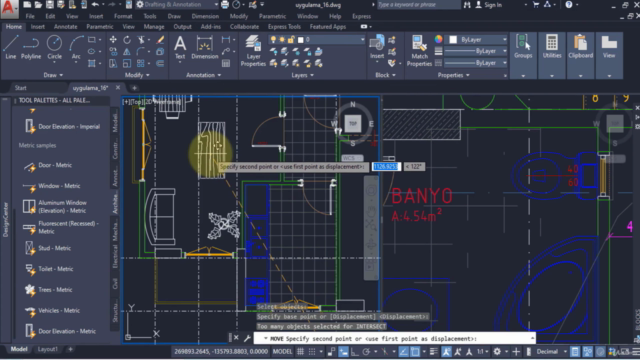Screen dimensions: 640x360
Task: Click the keyword search input field
Action: (418, 4)
